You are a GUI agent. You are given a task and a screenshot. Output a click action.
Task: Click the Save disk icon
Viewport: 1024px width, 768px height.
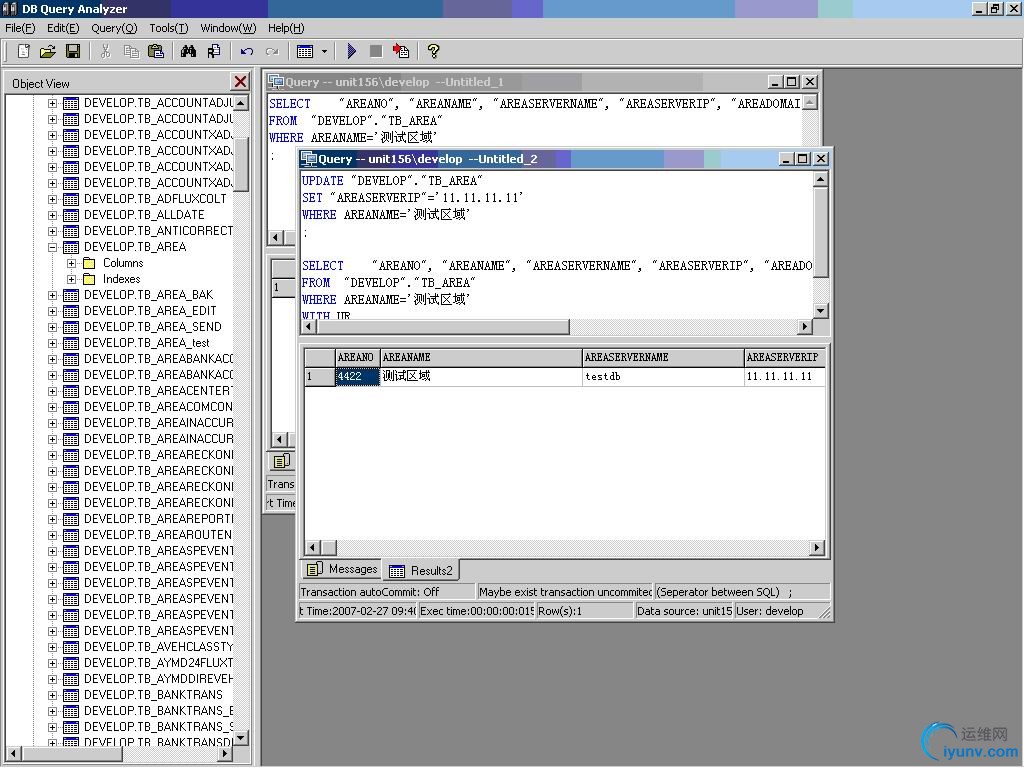tap(72, 51)
